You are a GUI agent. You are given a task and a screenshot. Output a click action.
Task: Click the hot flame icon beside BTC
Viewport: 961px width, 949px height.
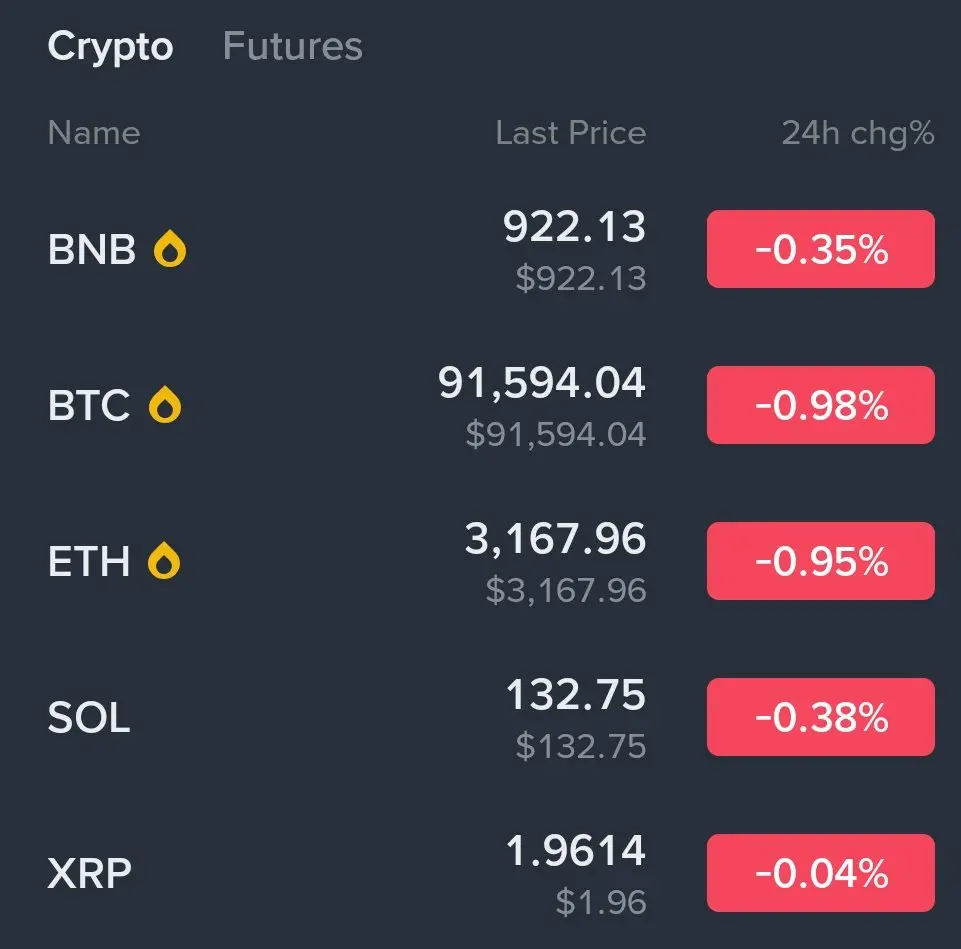tap(165, 406)
